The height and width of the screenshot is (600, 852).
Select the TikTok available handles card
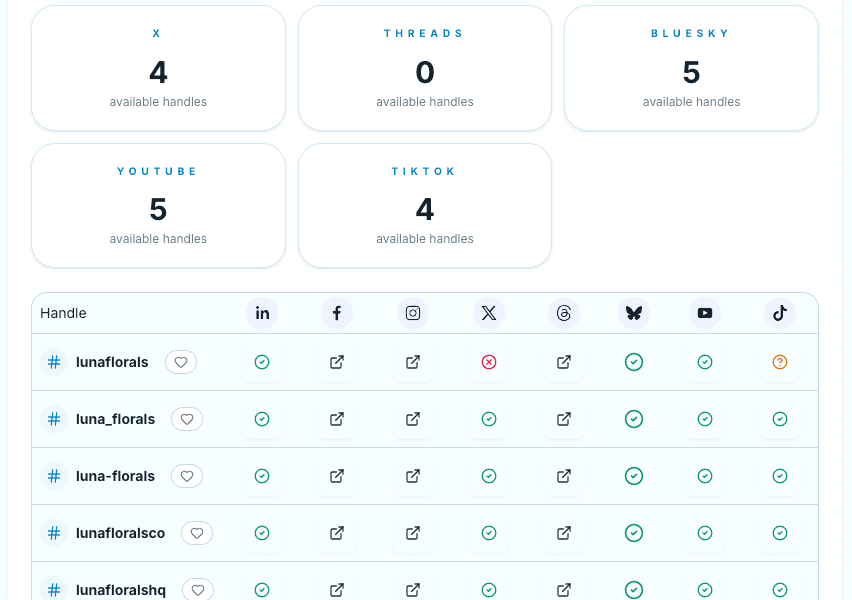tap(425, 205)
